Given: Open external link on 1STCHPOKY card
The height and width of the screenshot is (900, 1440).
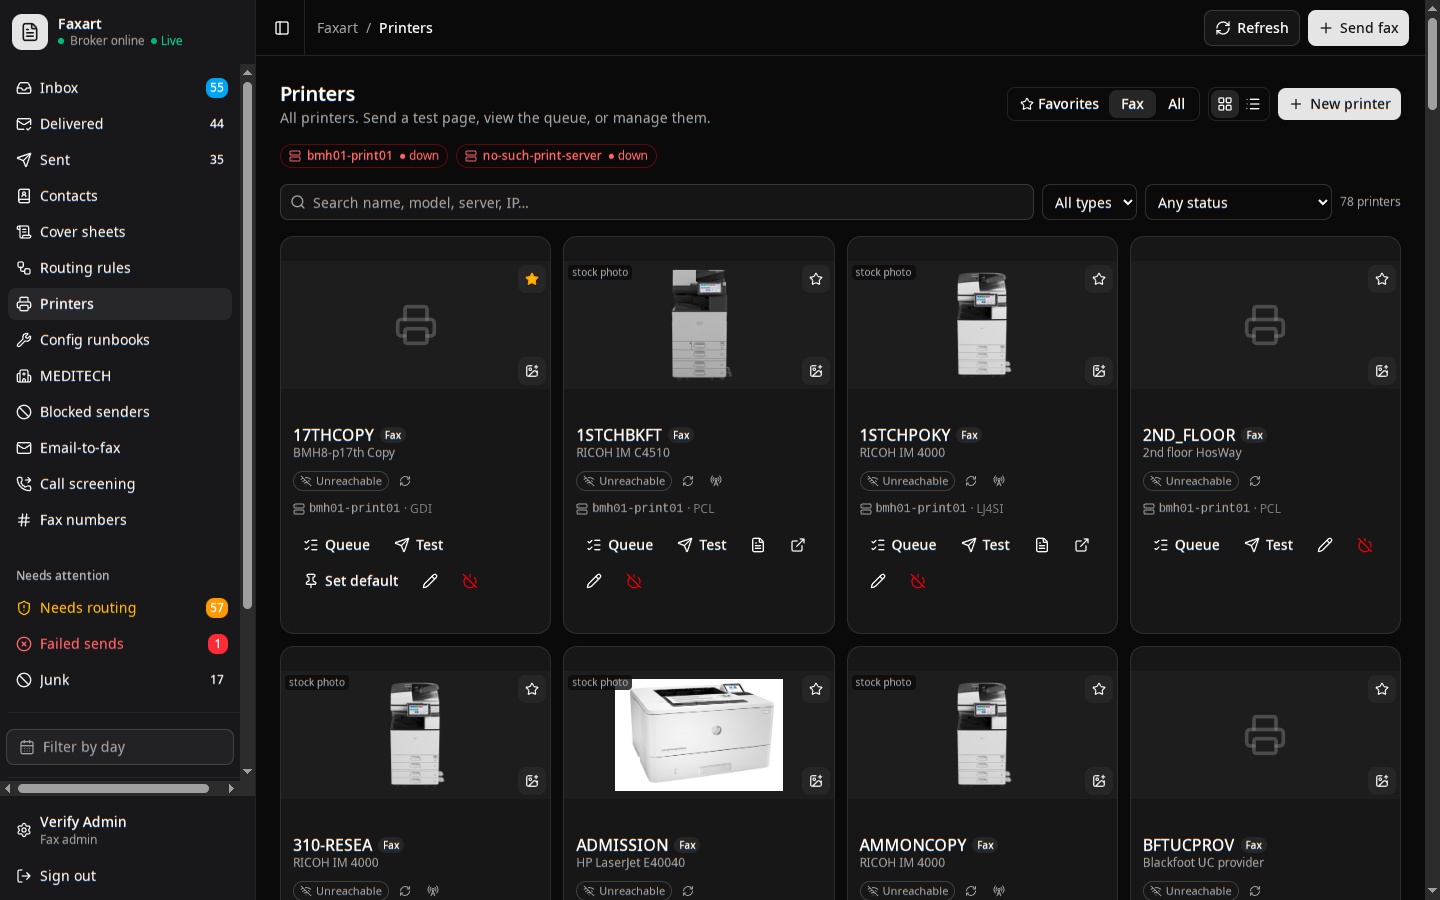Looking at the screenshot, I should click(x=1082, y=545).
